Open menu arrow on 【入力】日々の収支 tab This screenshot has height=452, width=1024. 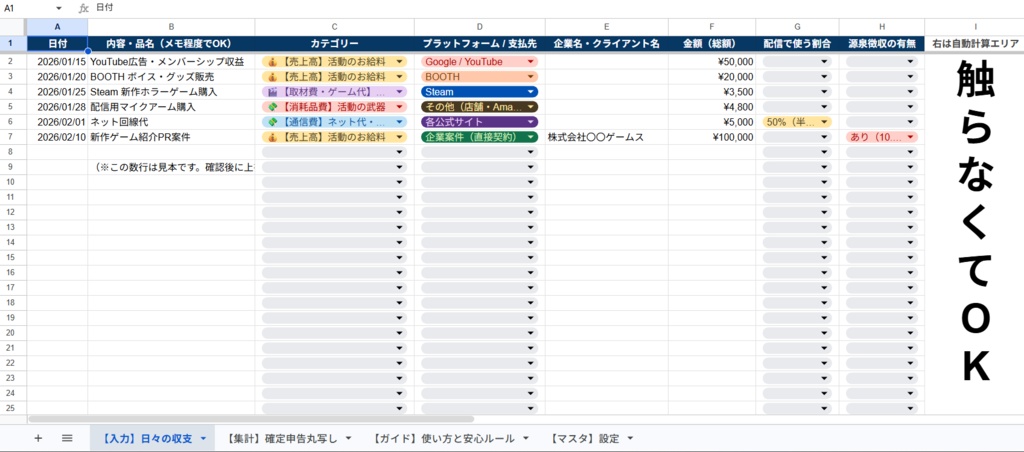(203, 438)
